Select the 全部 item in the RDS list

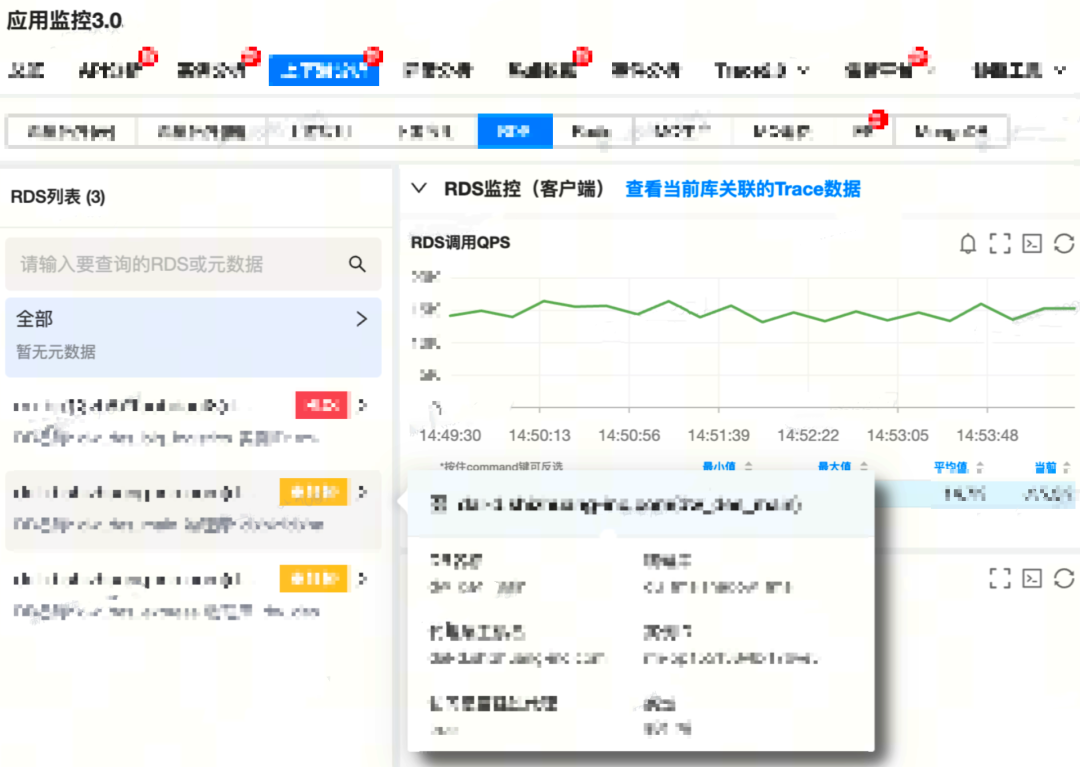pos(193,337)
